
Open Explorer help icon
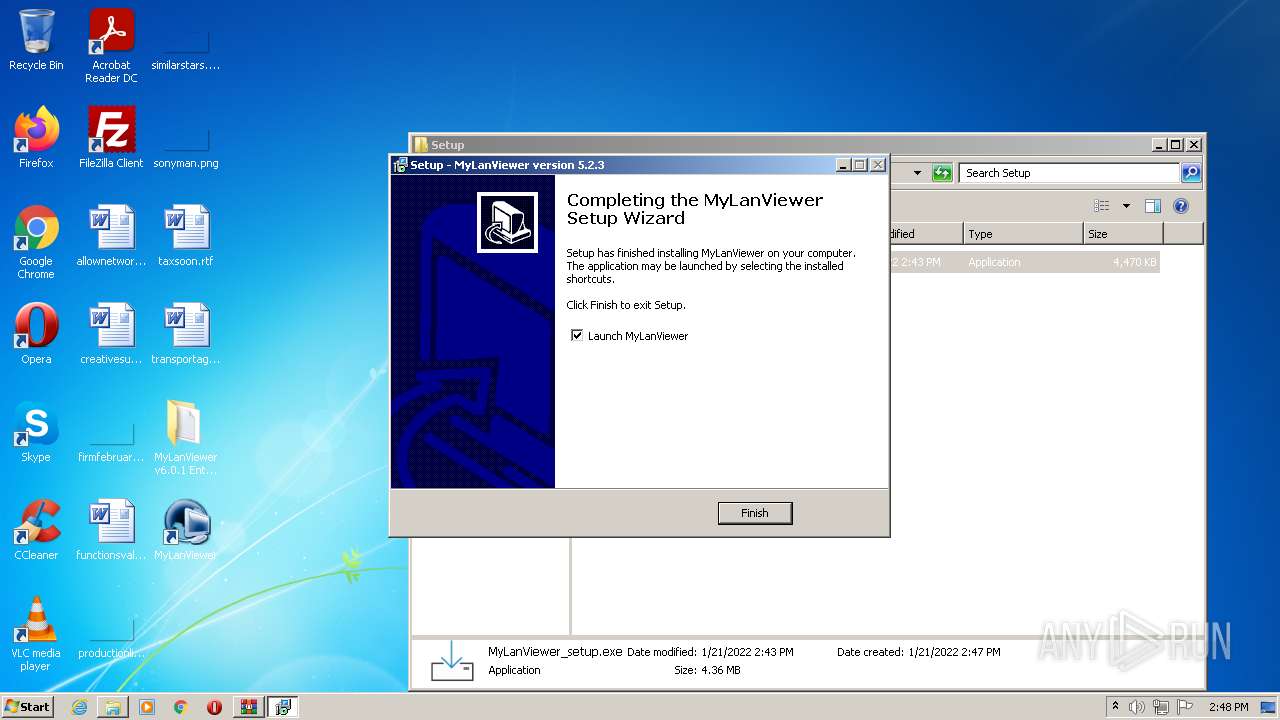click(x=1180, y=206)
